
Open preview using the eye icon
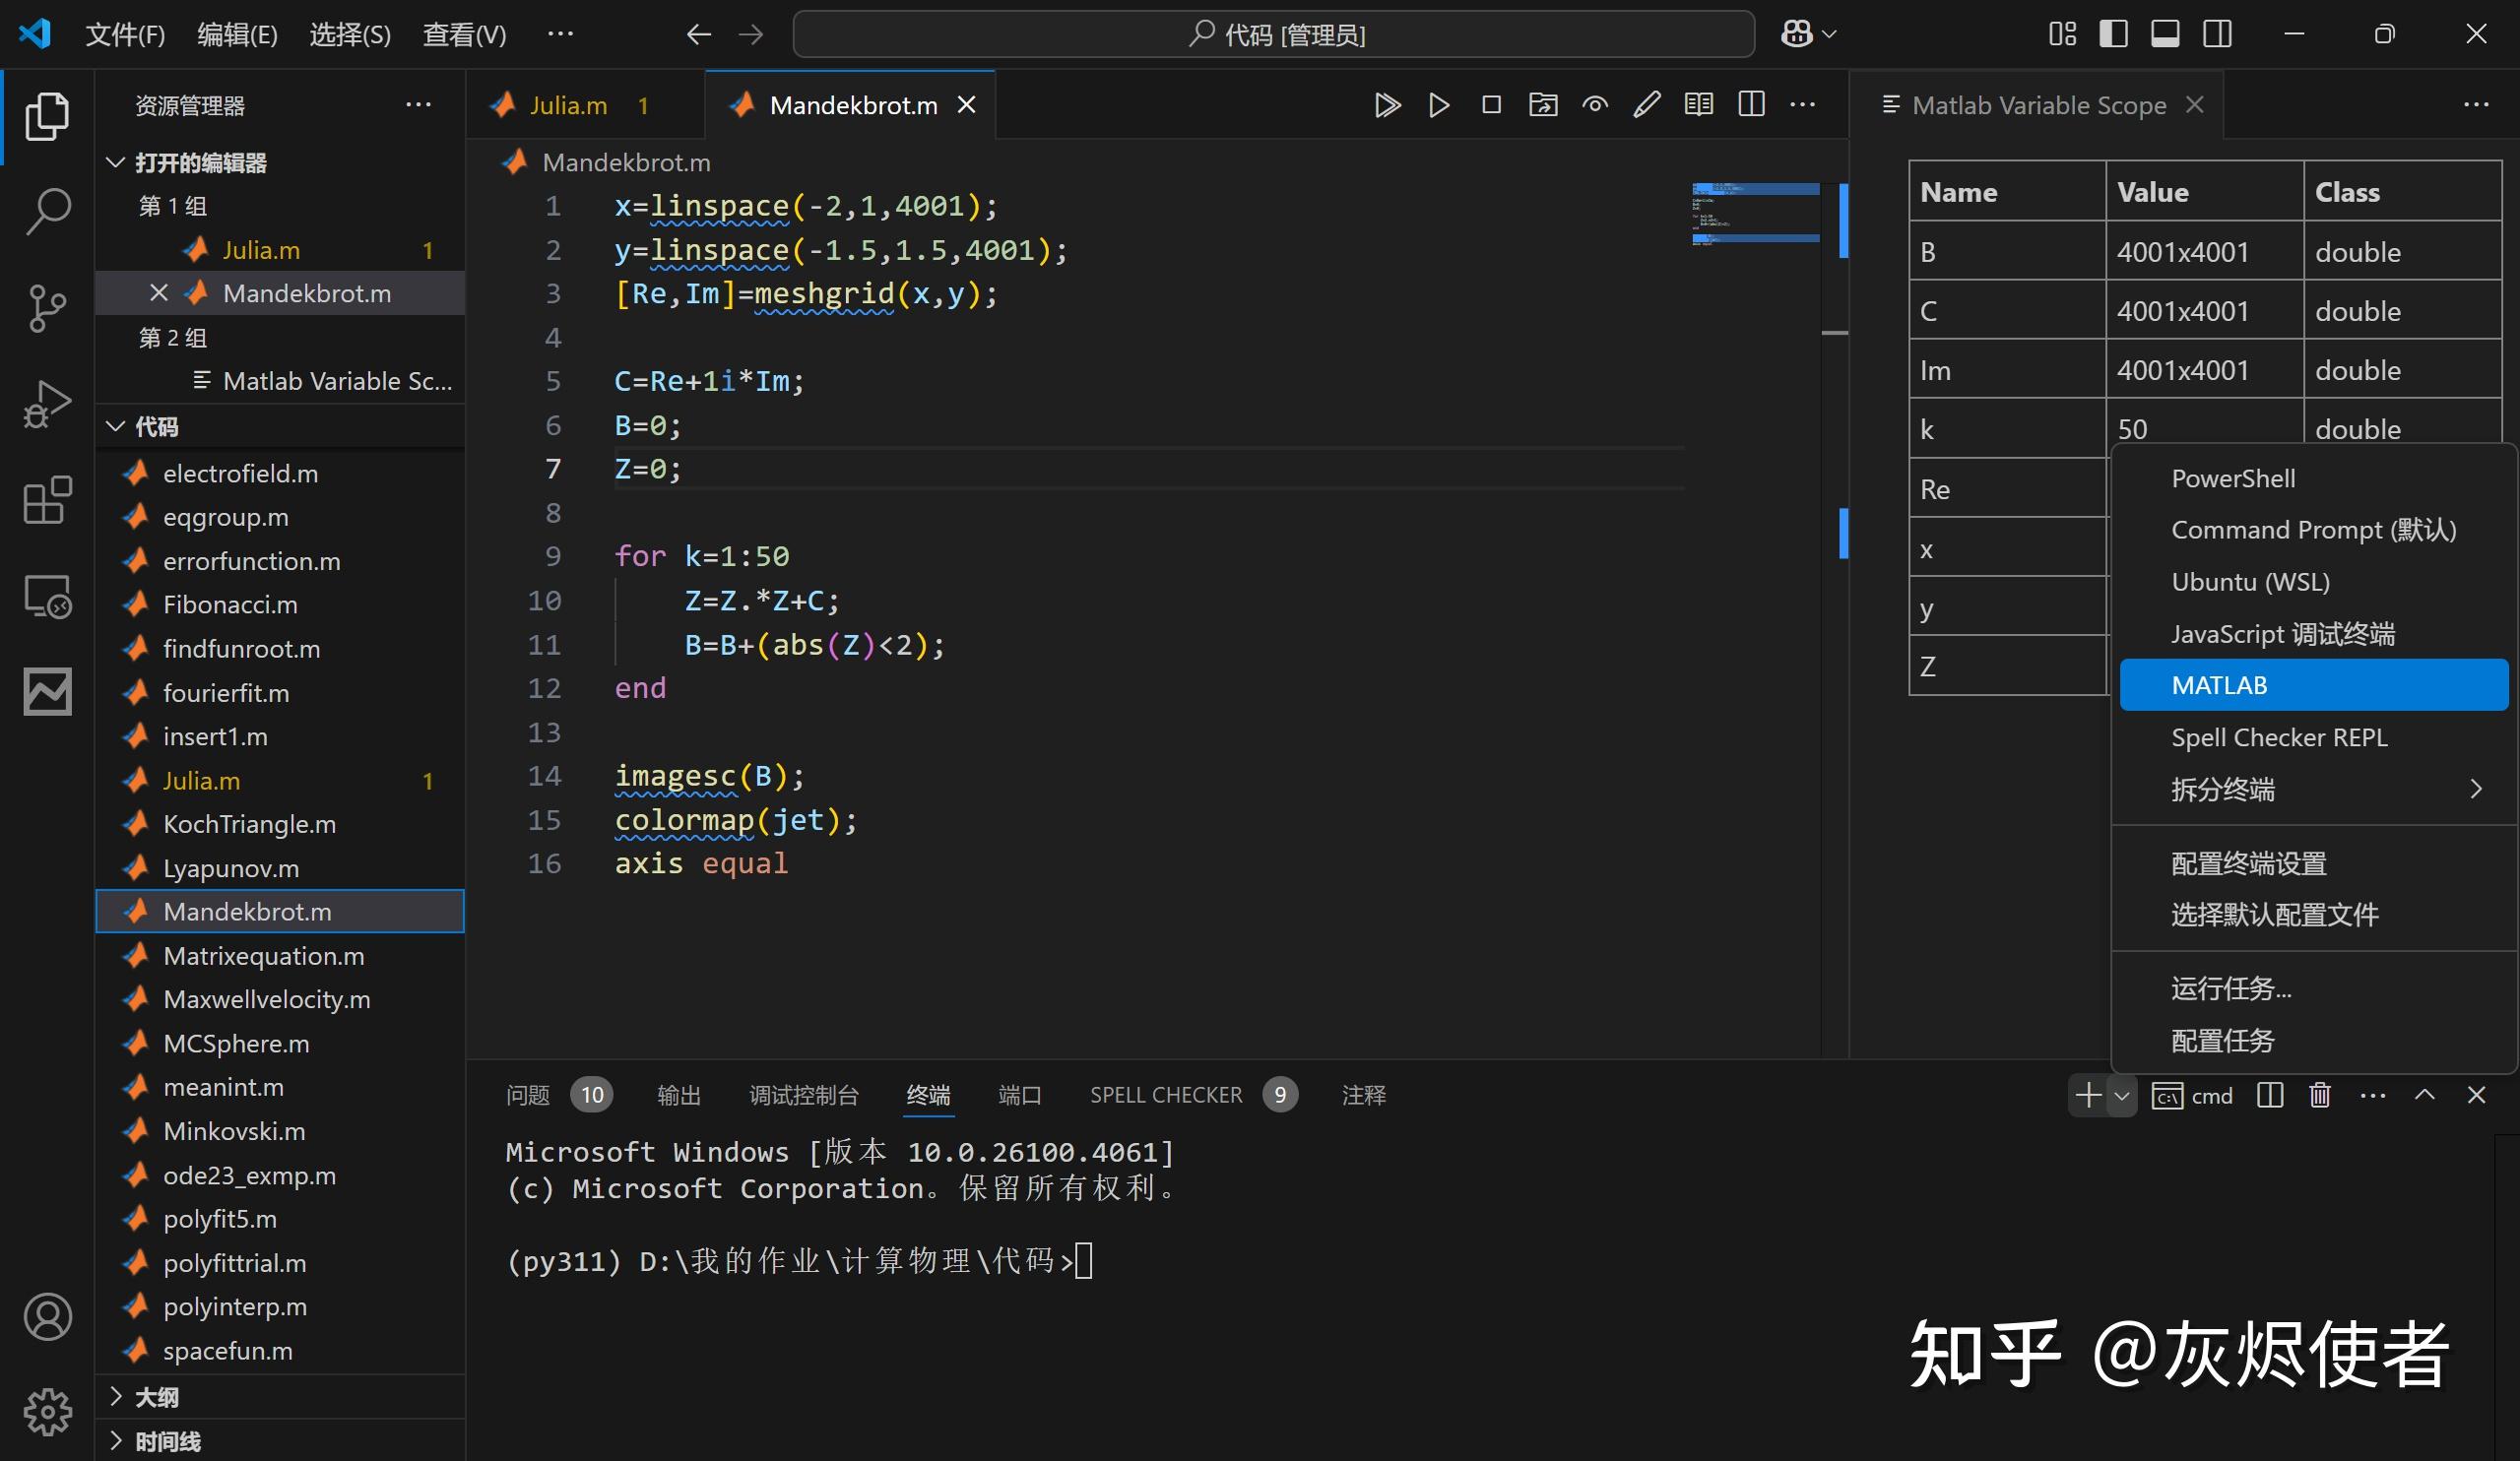pos(1595,104)
